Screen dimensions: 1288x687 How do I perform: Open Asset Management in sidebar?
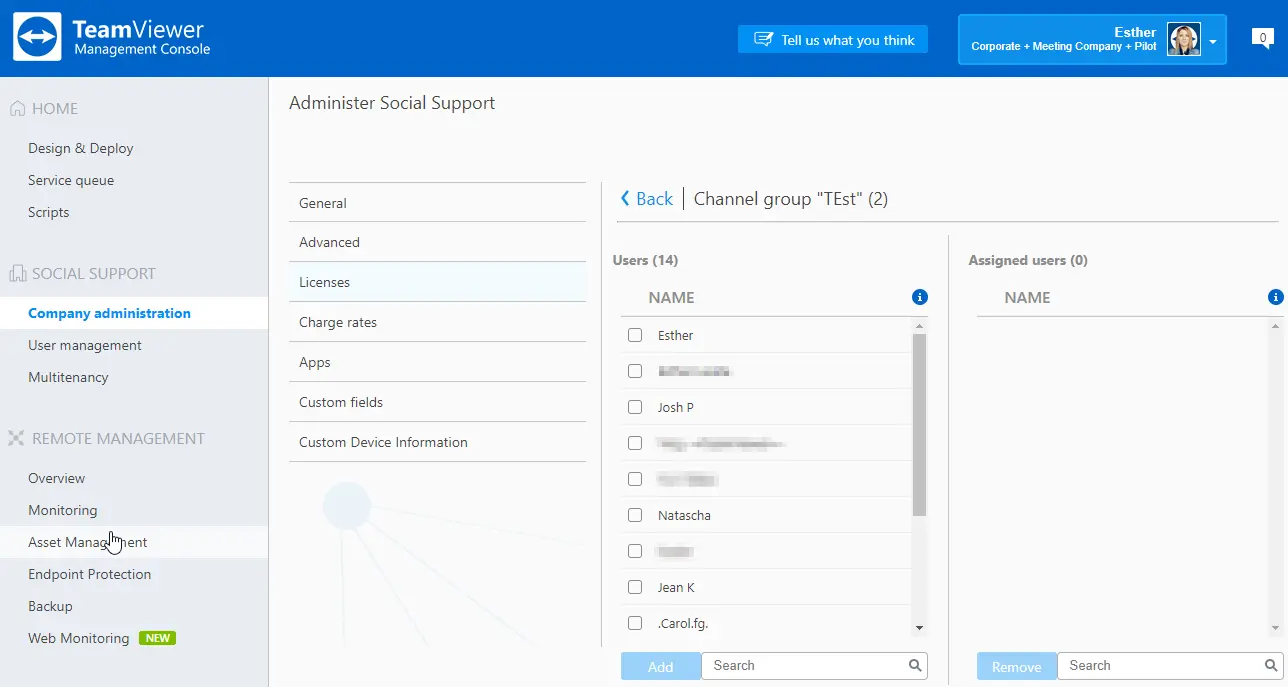88,542
